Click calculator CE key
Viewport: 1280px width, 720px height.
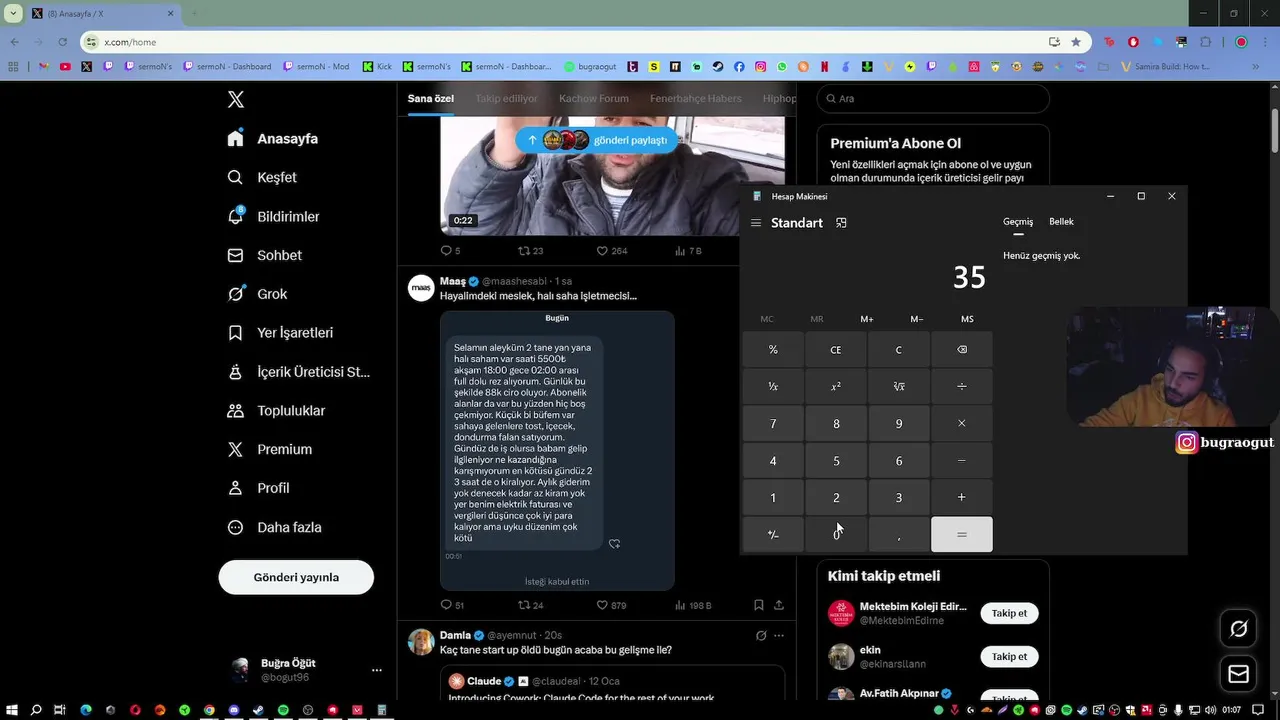coord(836,350)
